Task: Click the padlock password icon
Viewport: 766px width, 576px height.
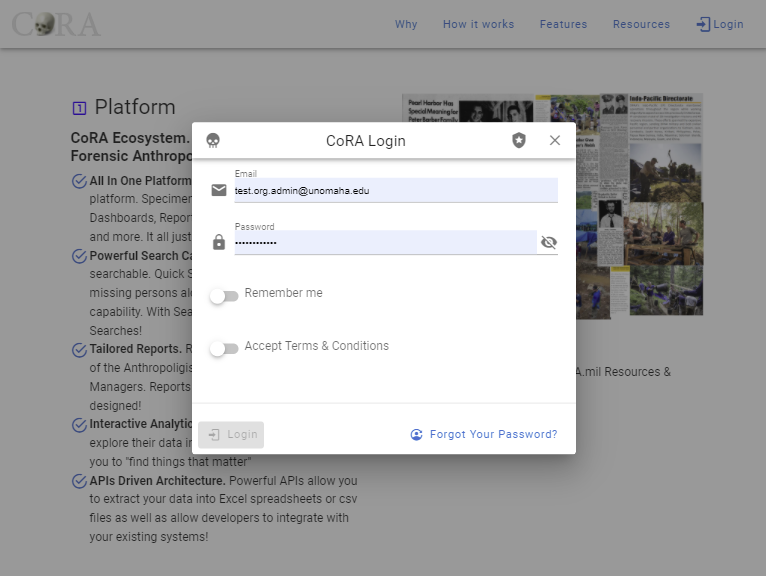Action: (219, 242)
